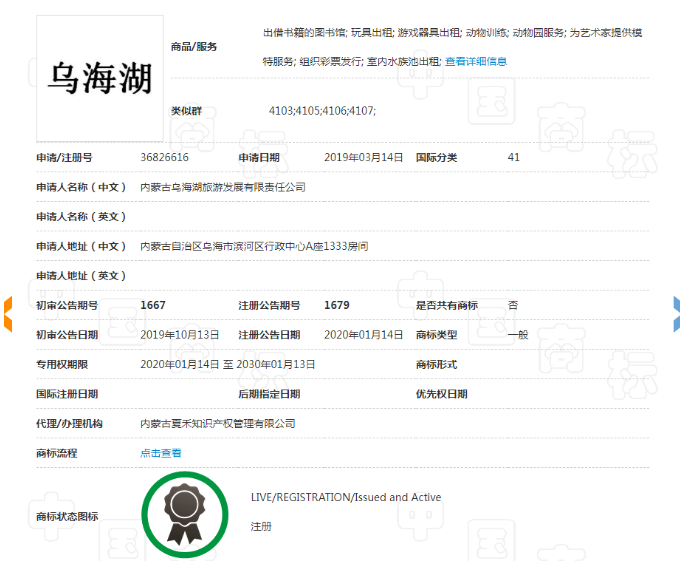Click the agency name 内蒙古夏禾知识产权管理有限公司
This screenshot has width=680, height=585.
click(x=217, y=424)
